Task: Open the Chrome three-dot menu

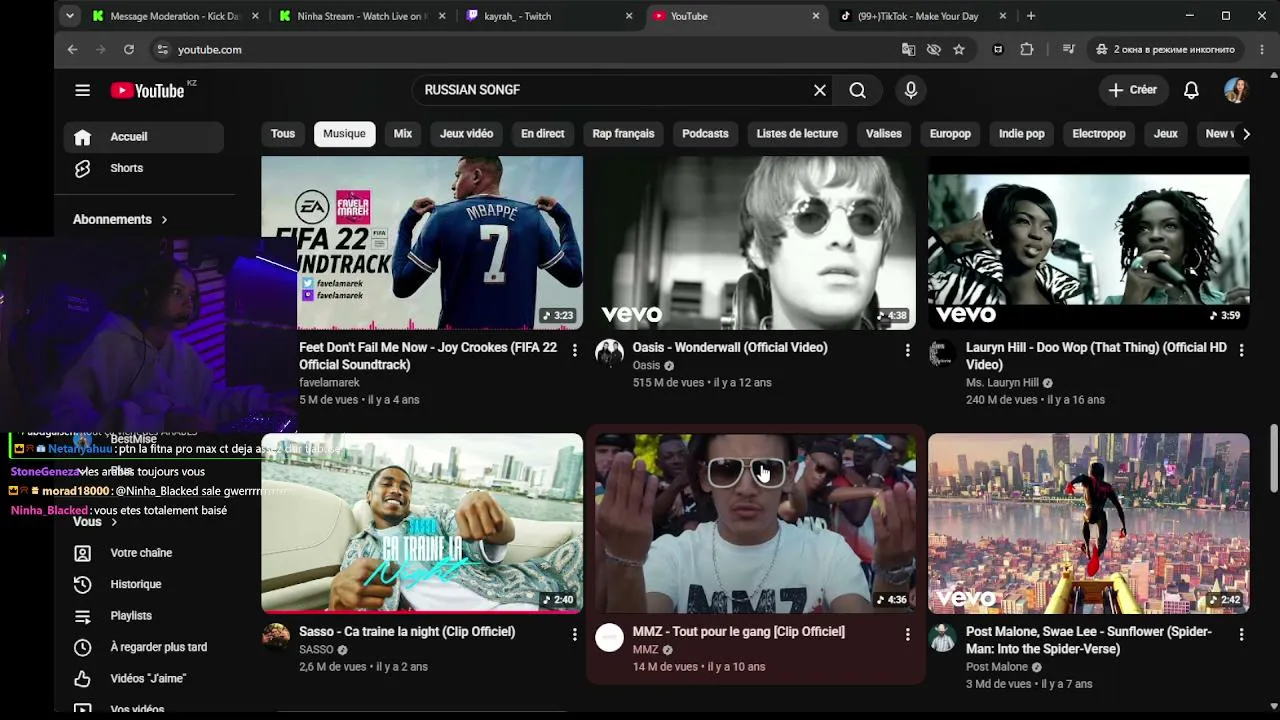Action: pyautogui.click(x=1262, y=49)
